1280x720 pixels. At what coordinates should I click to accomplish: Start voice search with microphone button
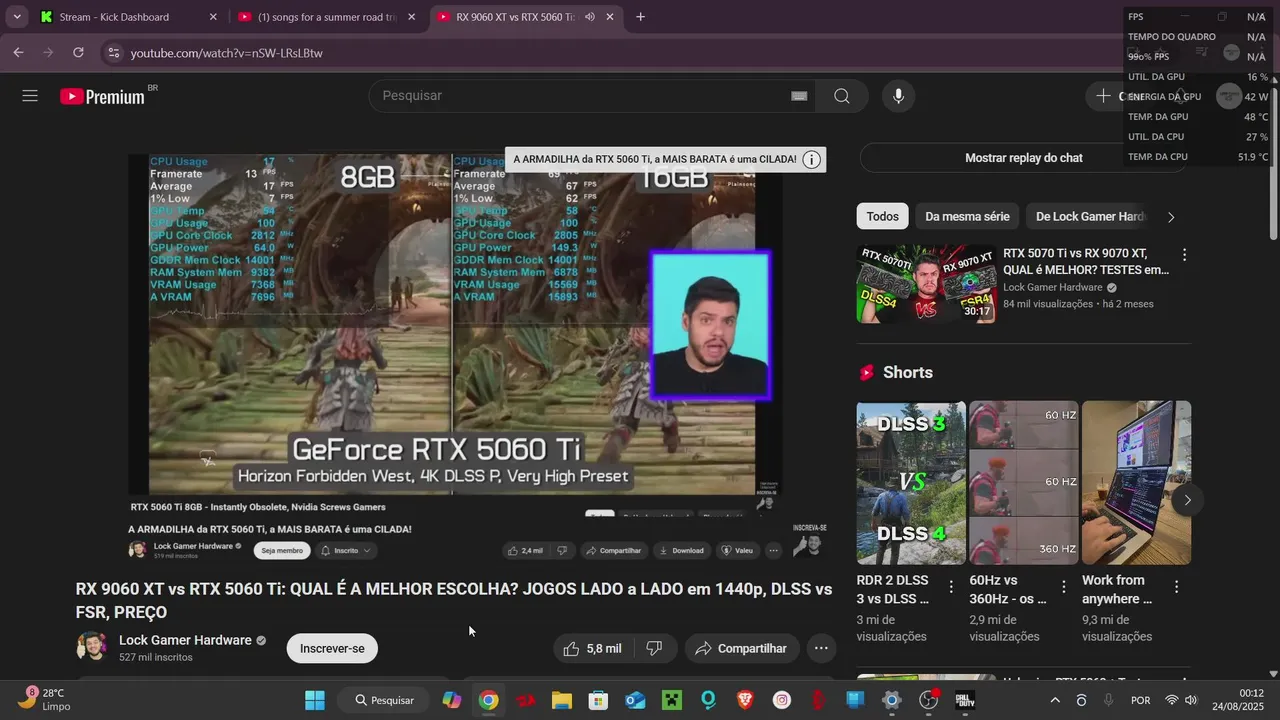(x=898, y=96)
